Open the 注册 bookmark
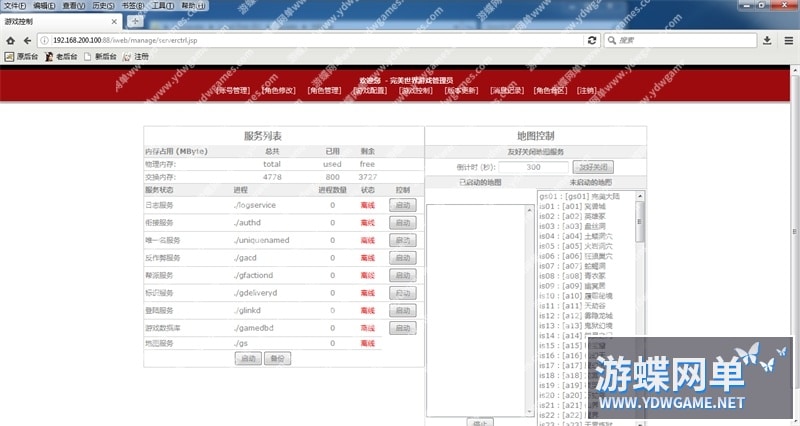 pyautogui.click(x=136, y=57)
